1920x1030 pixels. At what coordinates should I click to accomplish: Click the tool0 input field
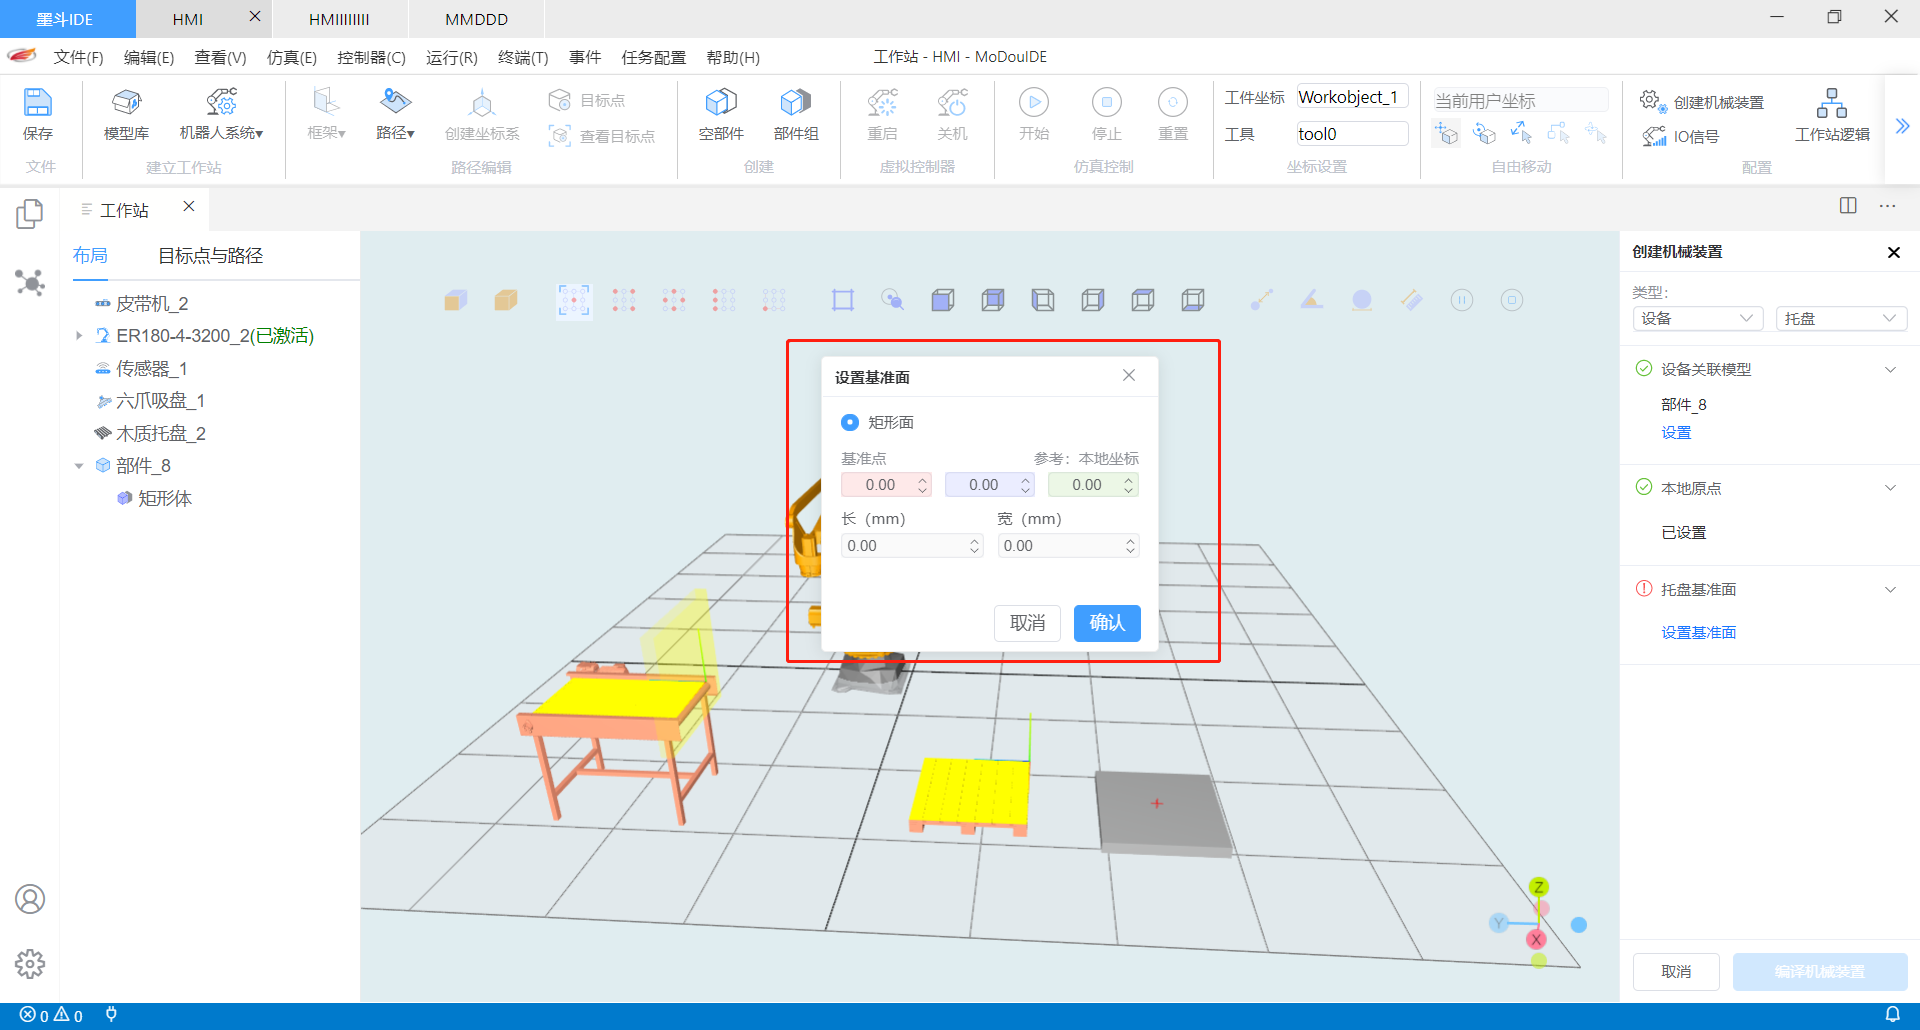click(1351, 133)
